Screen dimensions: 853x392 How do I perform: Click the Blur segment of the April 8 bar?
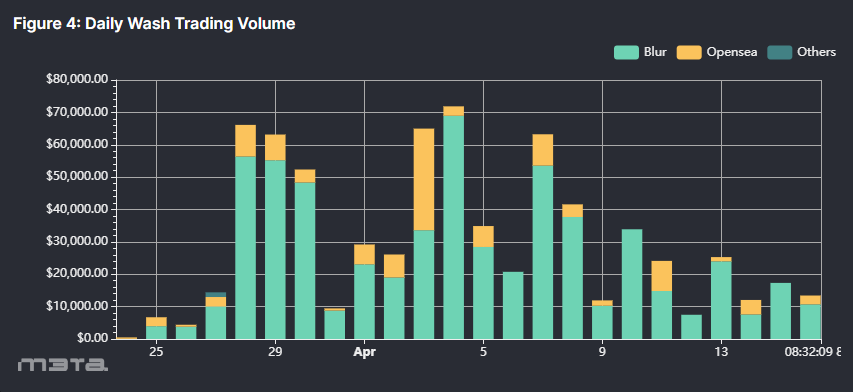click(572, 278)
